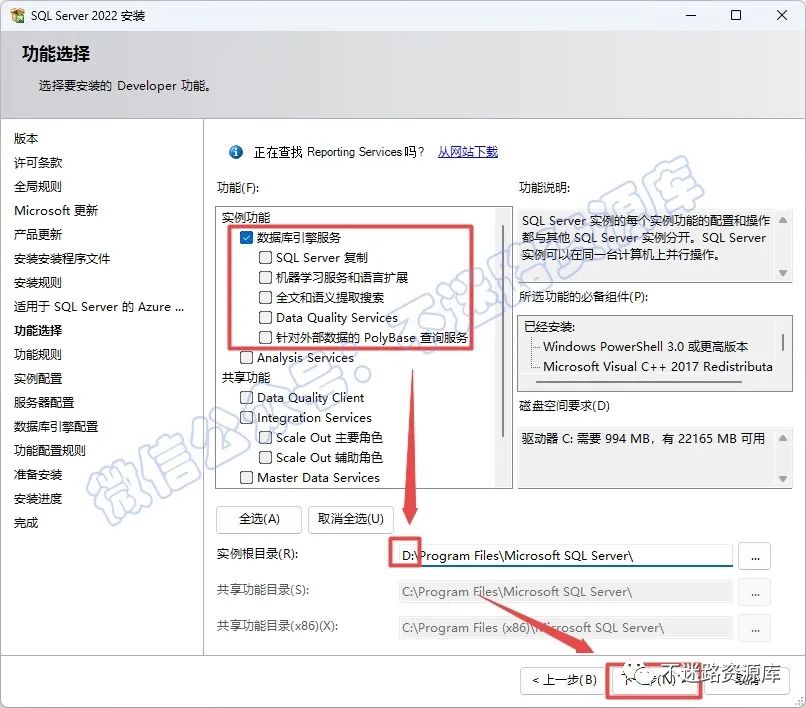Select 许可条款 step in the sidebar
806x708 pixels.
point(38,162)
